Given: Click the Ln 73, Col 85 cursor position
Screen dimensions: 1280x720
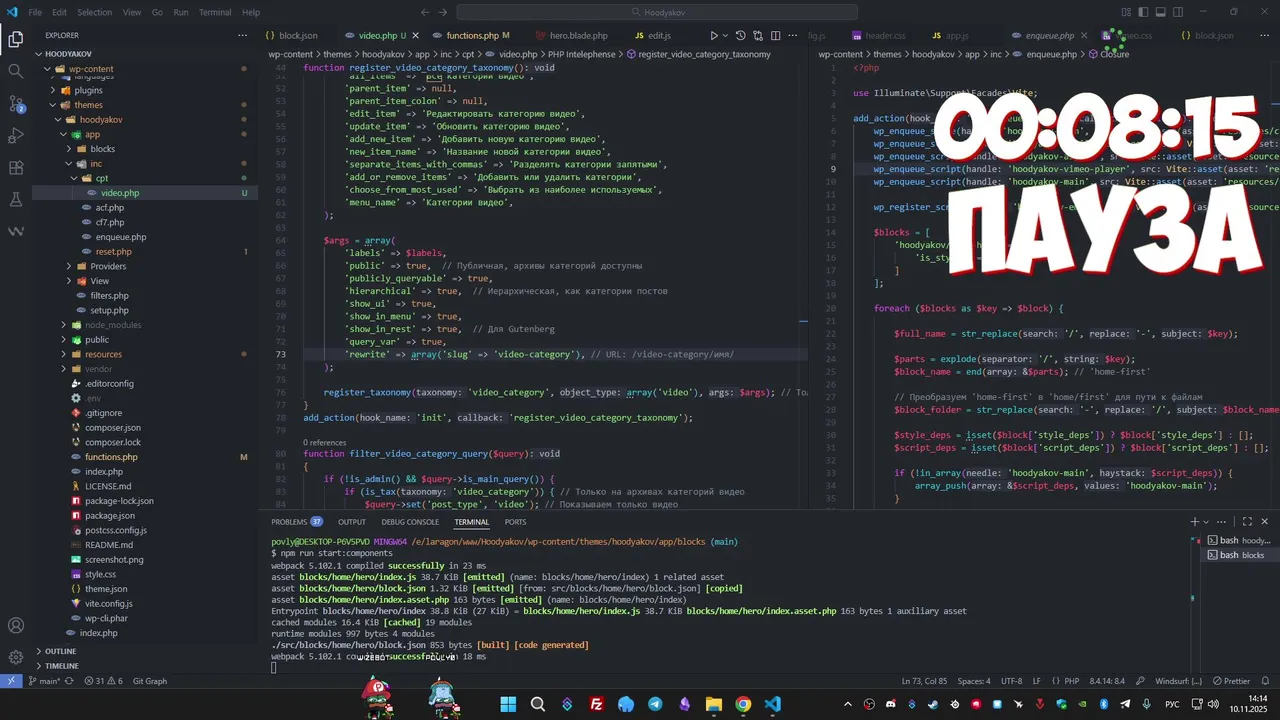Looking at the screenshot, I should 925,681.
